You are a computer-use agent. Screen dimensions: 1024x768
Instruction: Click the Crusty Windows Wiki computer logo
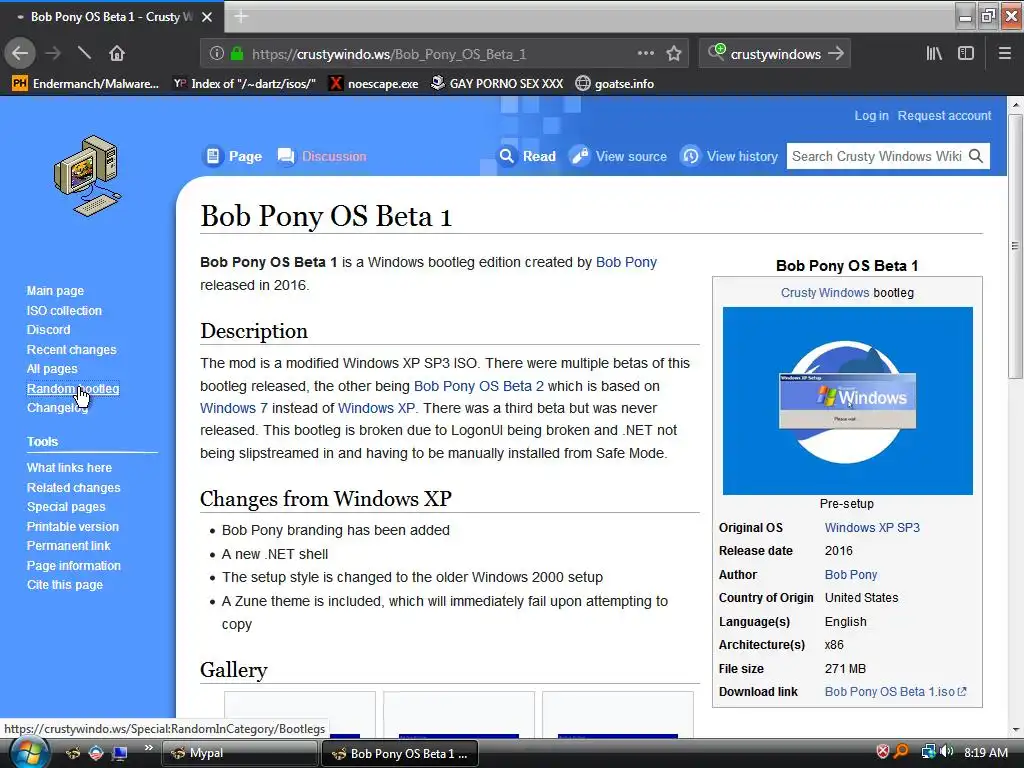pyautogui.click(x=88, y=175)
